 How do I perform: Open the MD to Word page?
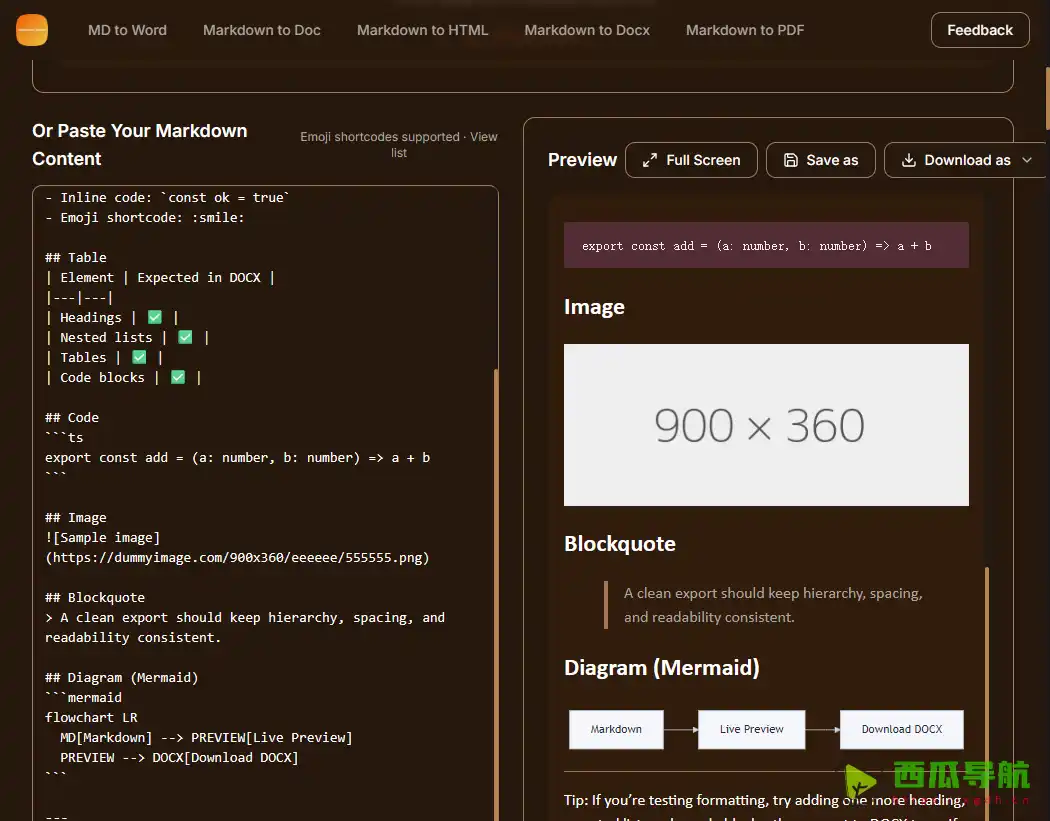(x=127, y=30)
